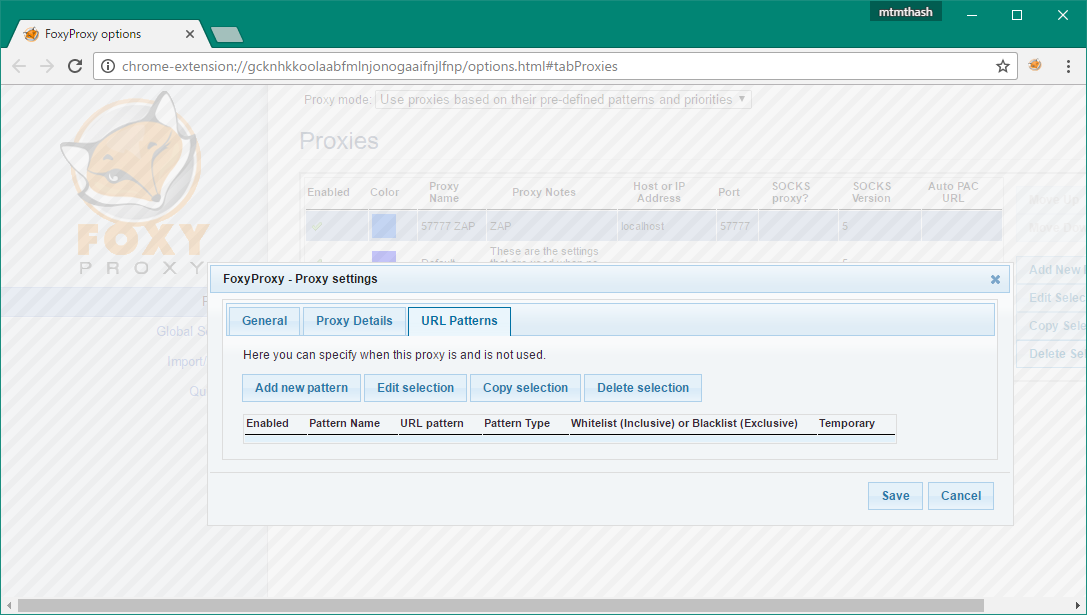Click the Delete selection button

pos(643,388)
